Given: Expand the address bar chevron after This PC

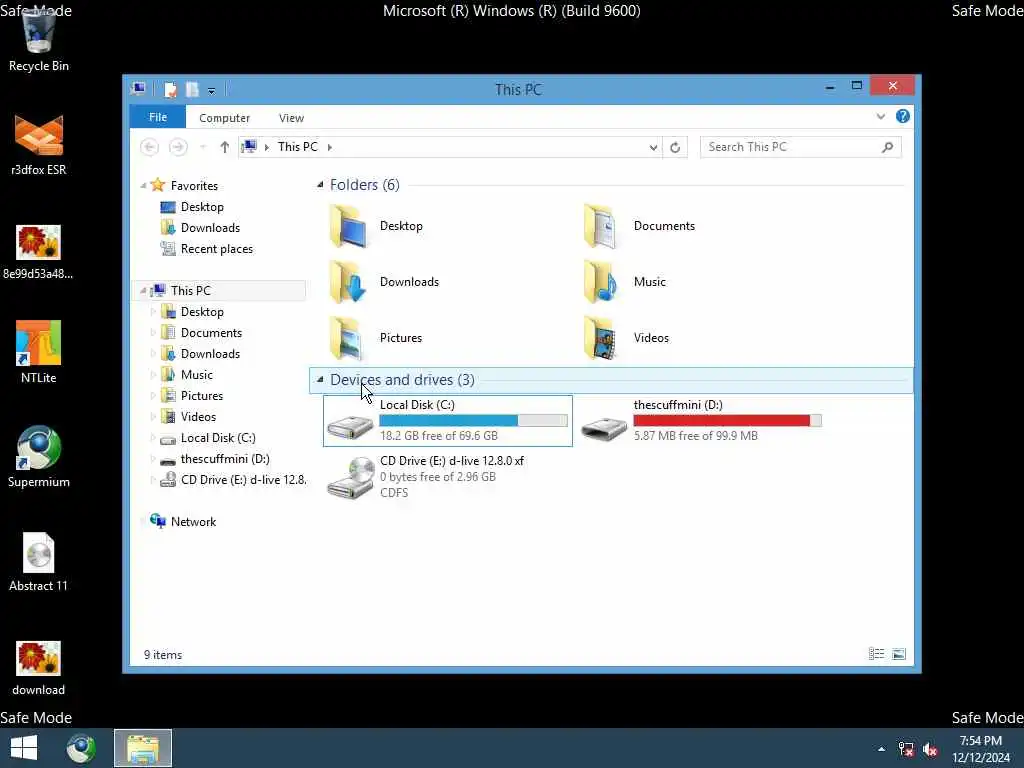Looking at the screenshot, I should point(330,148).
